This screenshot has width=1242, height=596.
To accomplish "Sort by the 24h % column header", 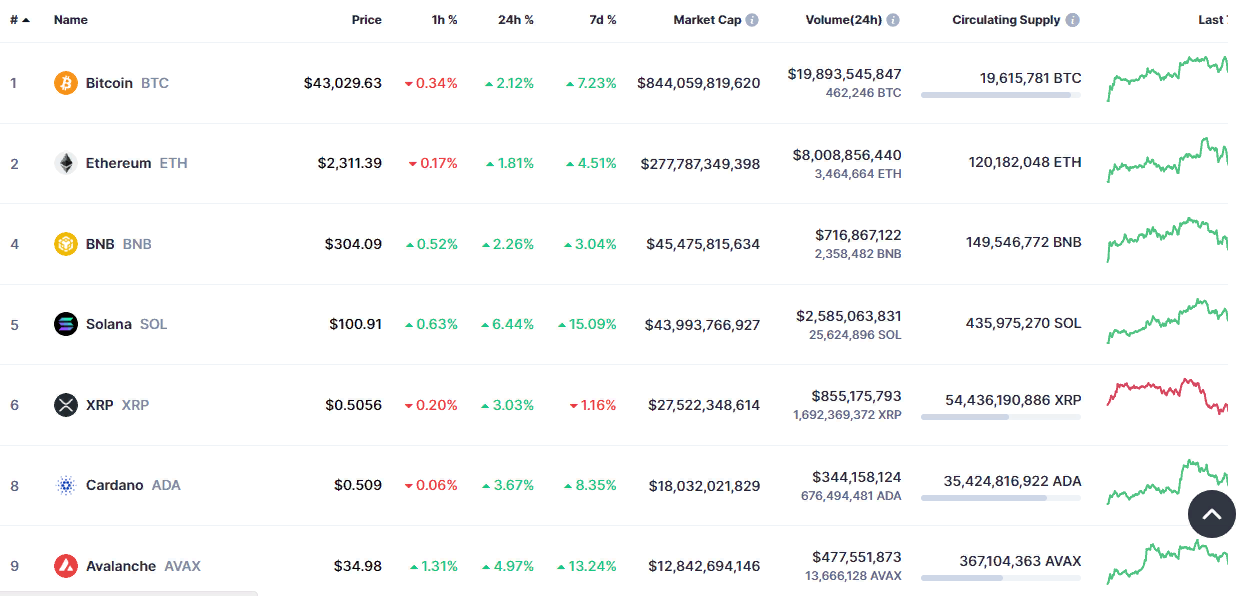I will pyautogui.click(x=515, y=20).
